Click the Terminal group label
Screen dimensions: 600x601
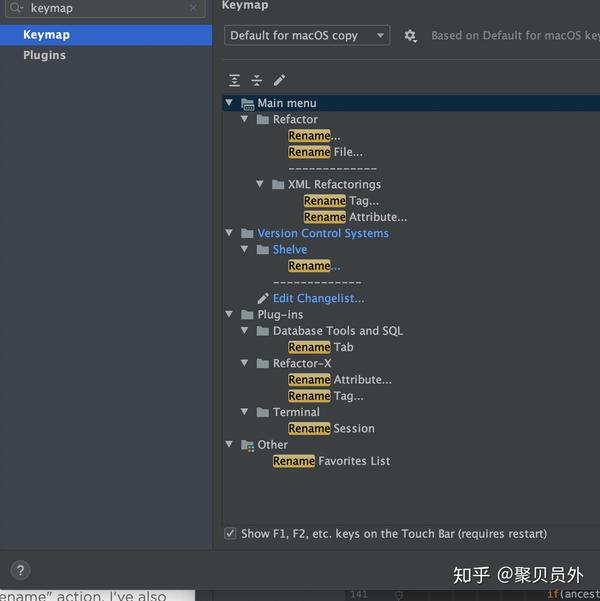pos(296,412)
